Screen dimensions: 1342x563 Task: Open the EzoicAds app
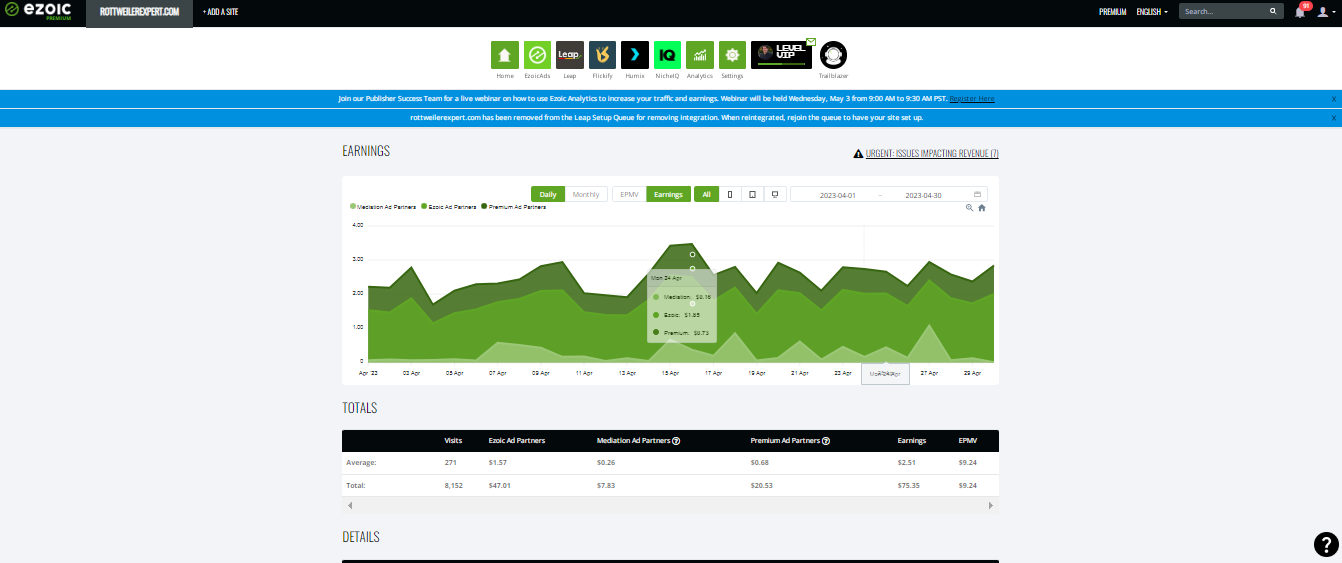[x=537, y=55]
